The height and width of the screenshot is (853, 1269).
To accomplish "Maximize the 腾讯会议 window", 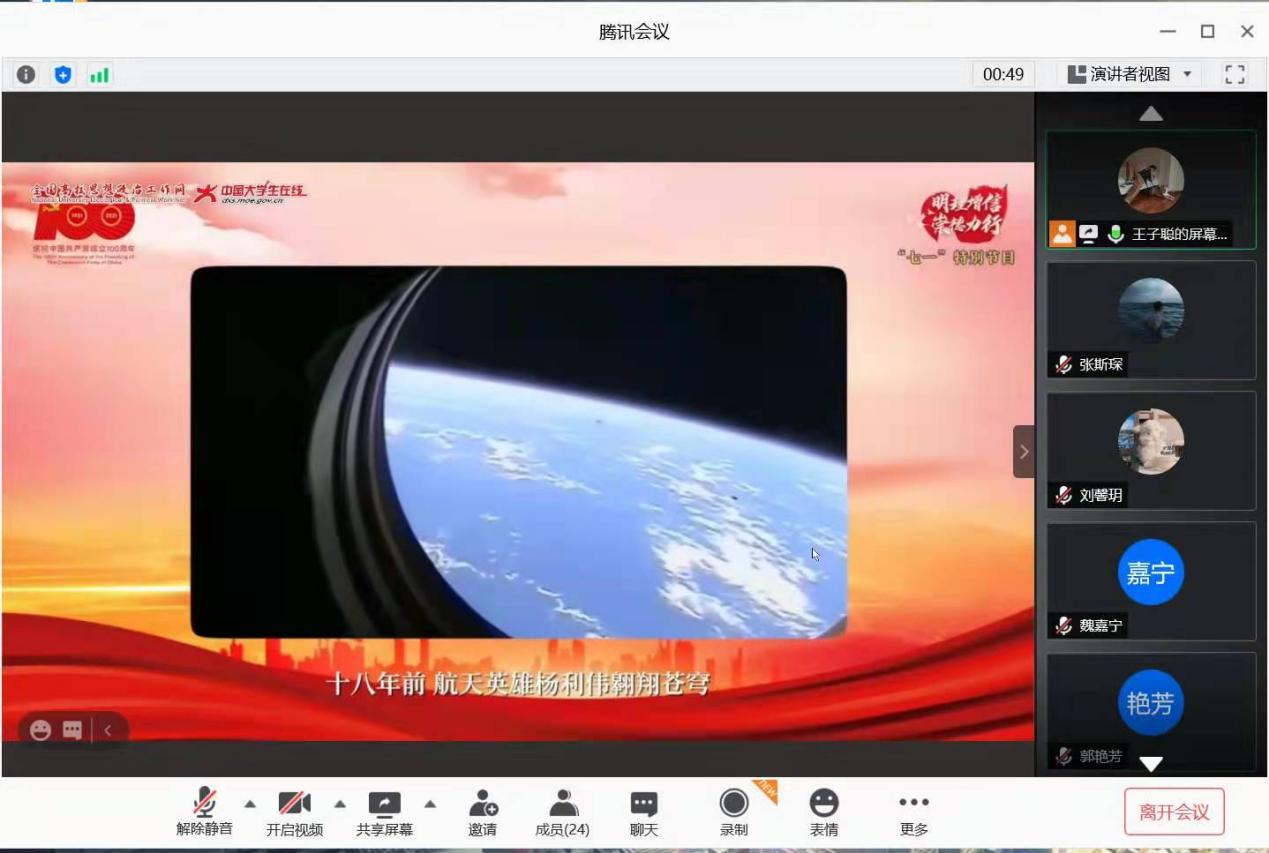I will 1208,32.
